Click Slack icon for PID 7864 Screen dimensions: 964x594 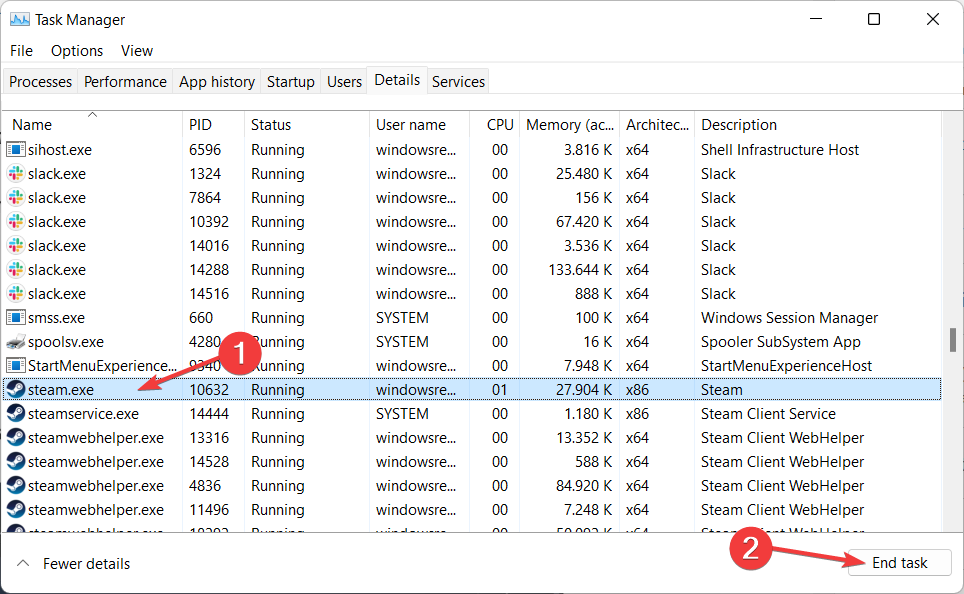16,197
